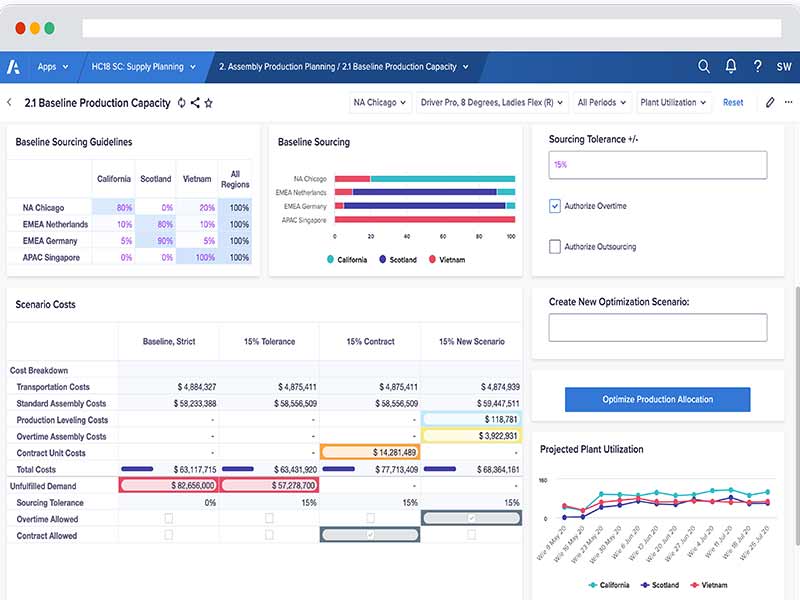Open help using the question mark icon
The image size is (800, 600).
[x=757, y=65]
